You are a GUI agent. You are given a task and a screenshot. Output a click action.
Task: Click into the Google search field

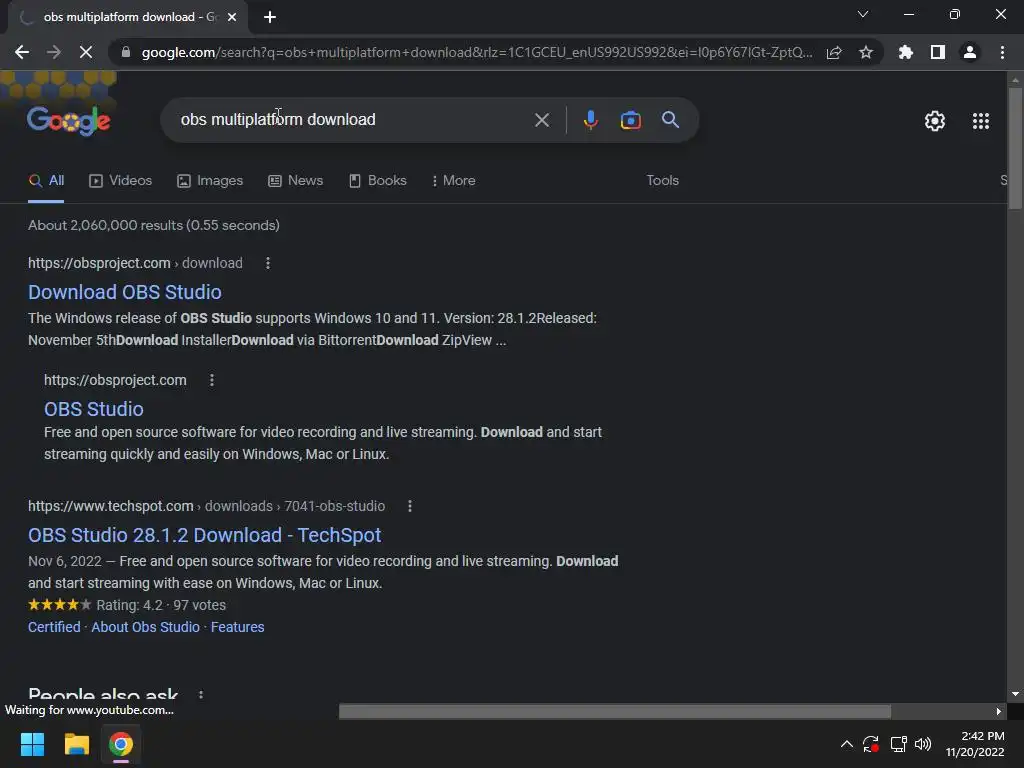click(x=353, y=120)
